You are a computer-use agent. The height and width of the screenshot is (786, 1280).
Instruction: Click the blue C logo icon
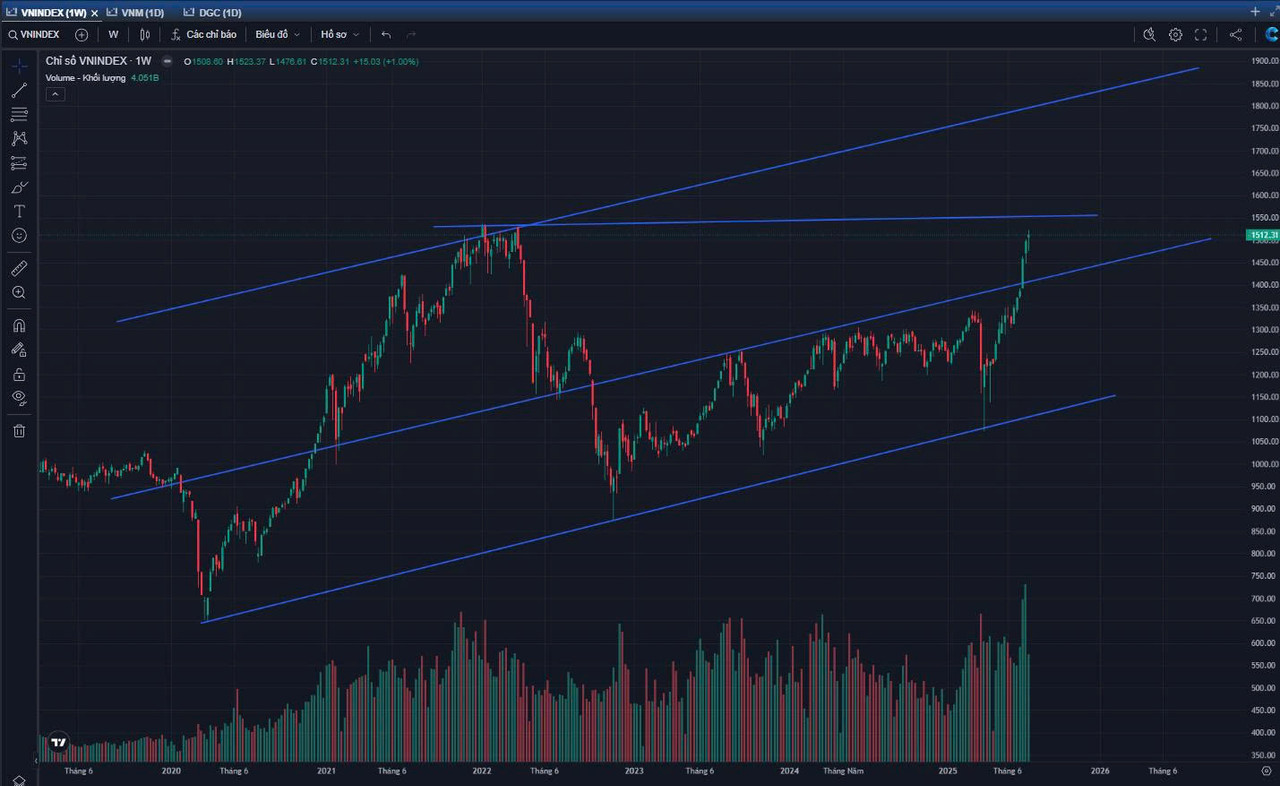(1271, 34)
